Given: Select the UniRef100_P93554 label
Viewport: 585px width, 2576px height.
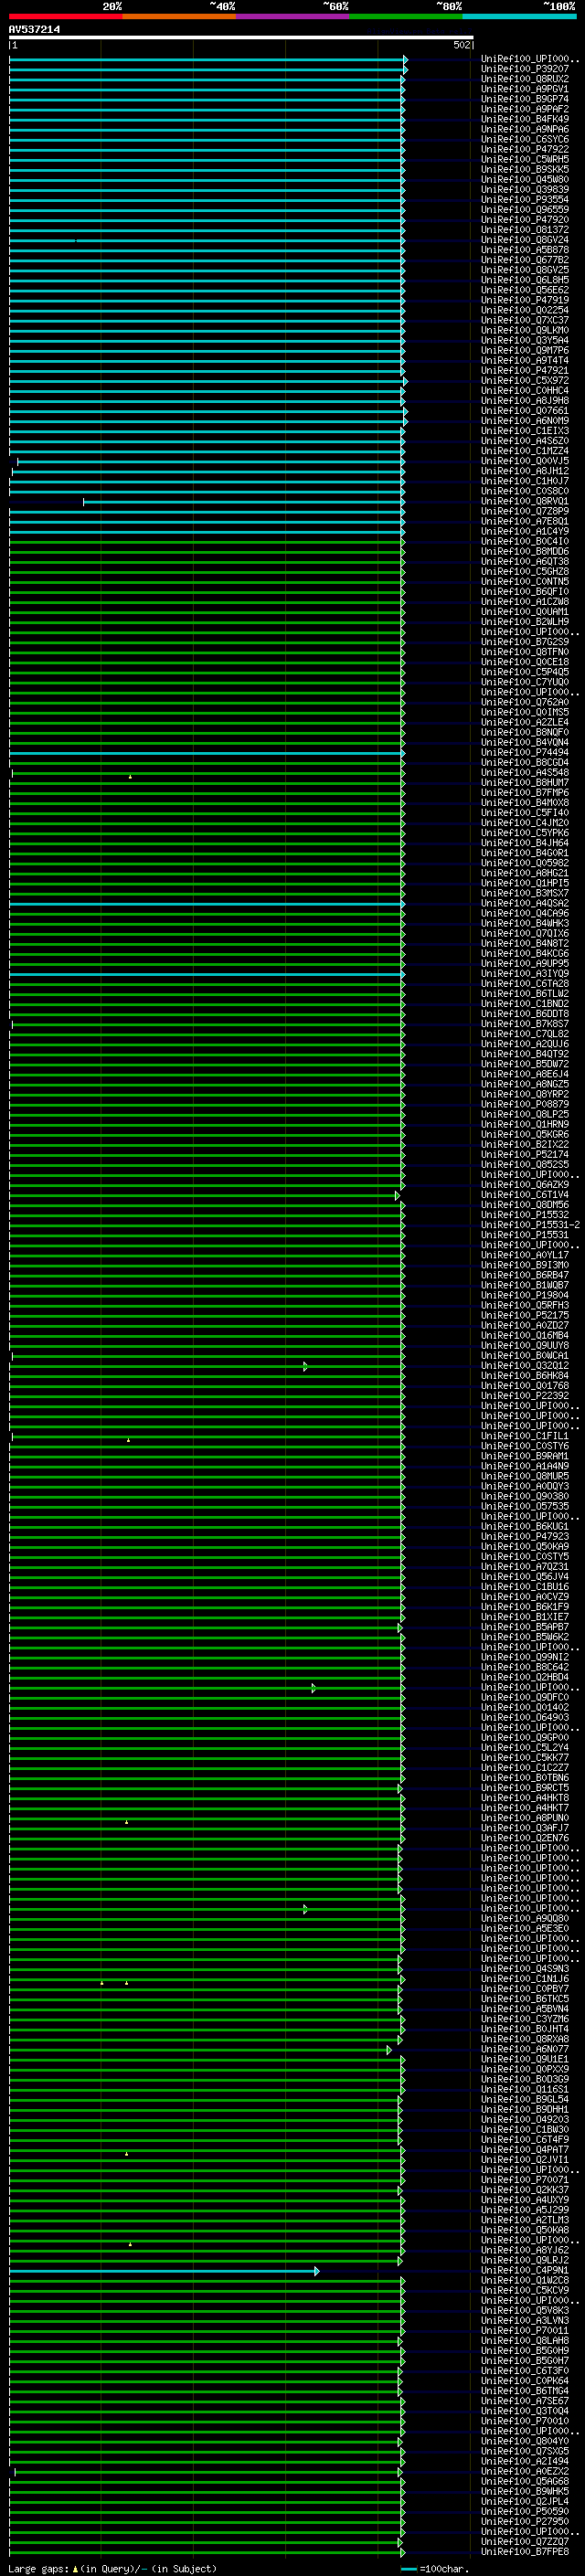Looking at the screenshot, I should click(x=525, y=199).
